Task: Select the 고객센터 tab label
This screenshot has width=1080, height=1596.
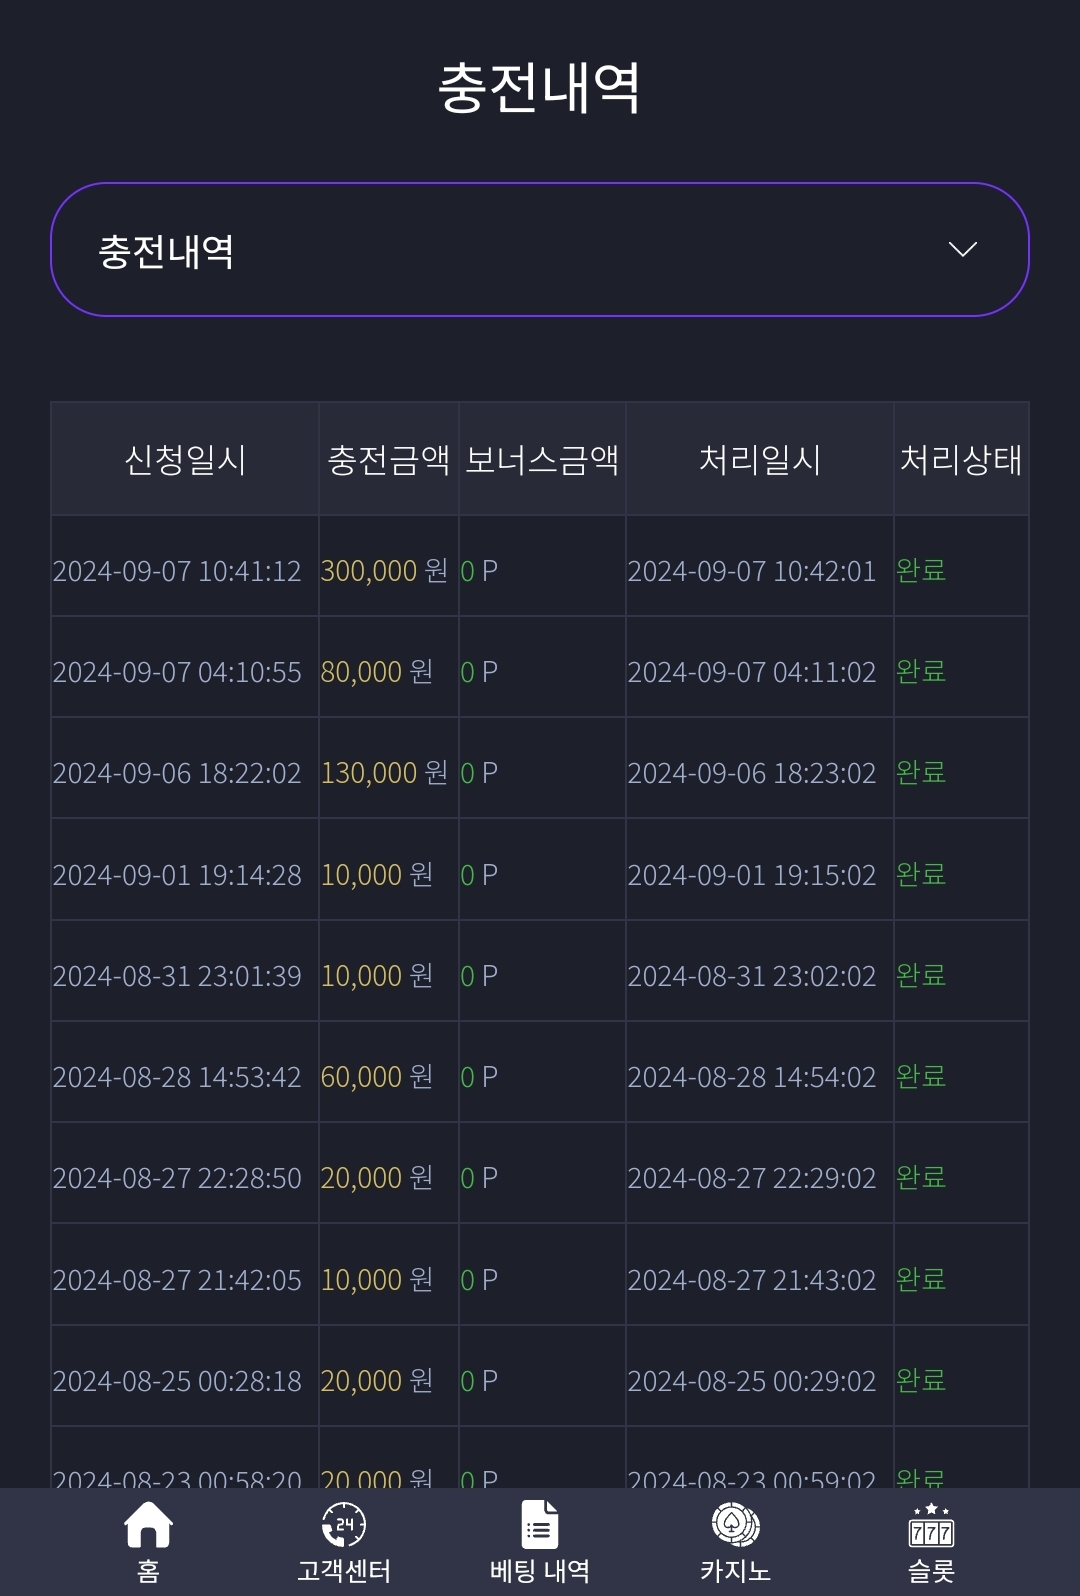Action: pyautogui.click(x=343, y=1571)
